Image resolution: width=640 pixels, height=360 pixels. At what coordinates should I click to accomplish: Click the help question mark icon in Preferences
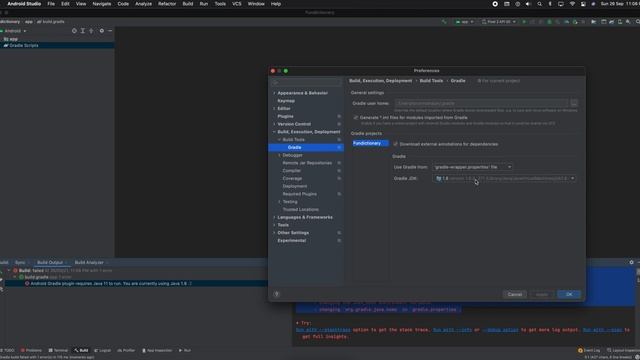pyautogui.click(x=277, y=294)
